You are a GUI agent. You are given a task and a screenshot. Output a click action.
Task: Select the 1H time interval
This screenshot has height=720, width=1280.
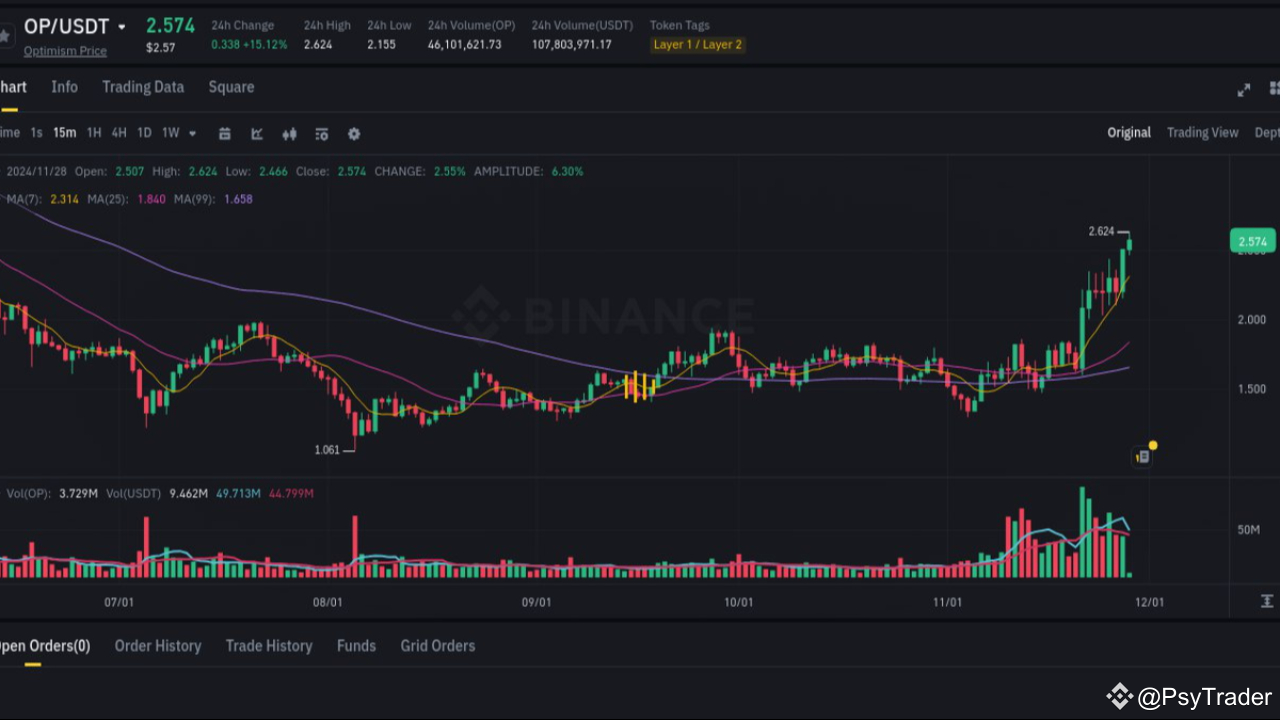94,133
